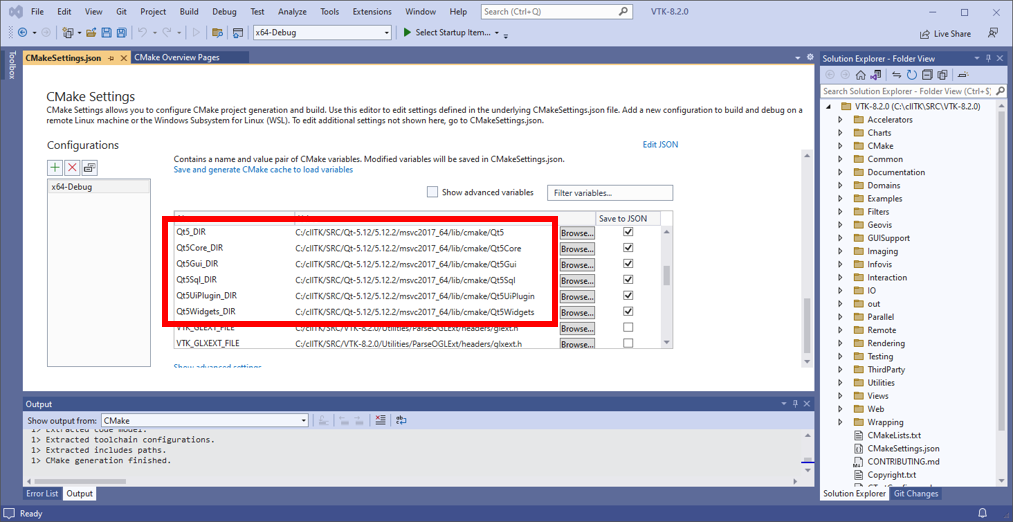Uncheck Save to JSON for Qt5Sql_DIR
1013x522 pixels.
(627, 280)
